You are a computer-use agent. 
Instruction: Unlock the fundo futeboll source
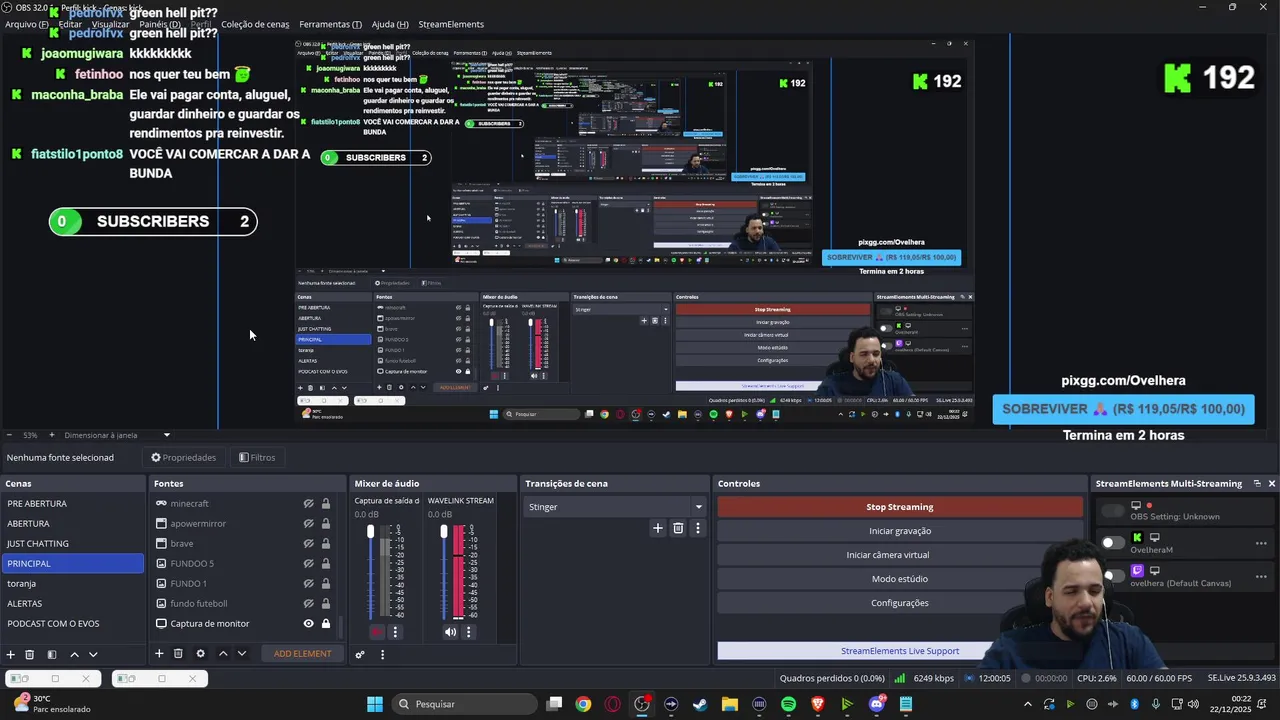click(x=325, y=603)
